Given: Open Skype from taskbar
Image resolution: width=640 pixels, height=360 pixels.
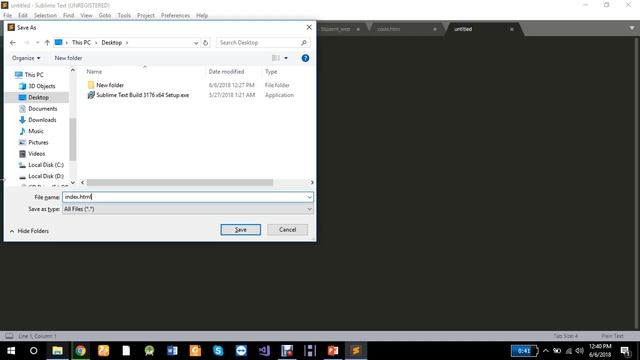Looking at the screenshot, I should tap(218, 351).
